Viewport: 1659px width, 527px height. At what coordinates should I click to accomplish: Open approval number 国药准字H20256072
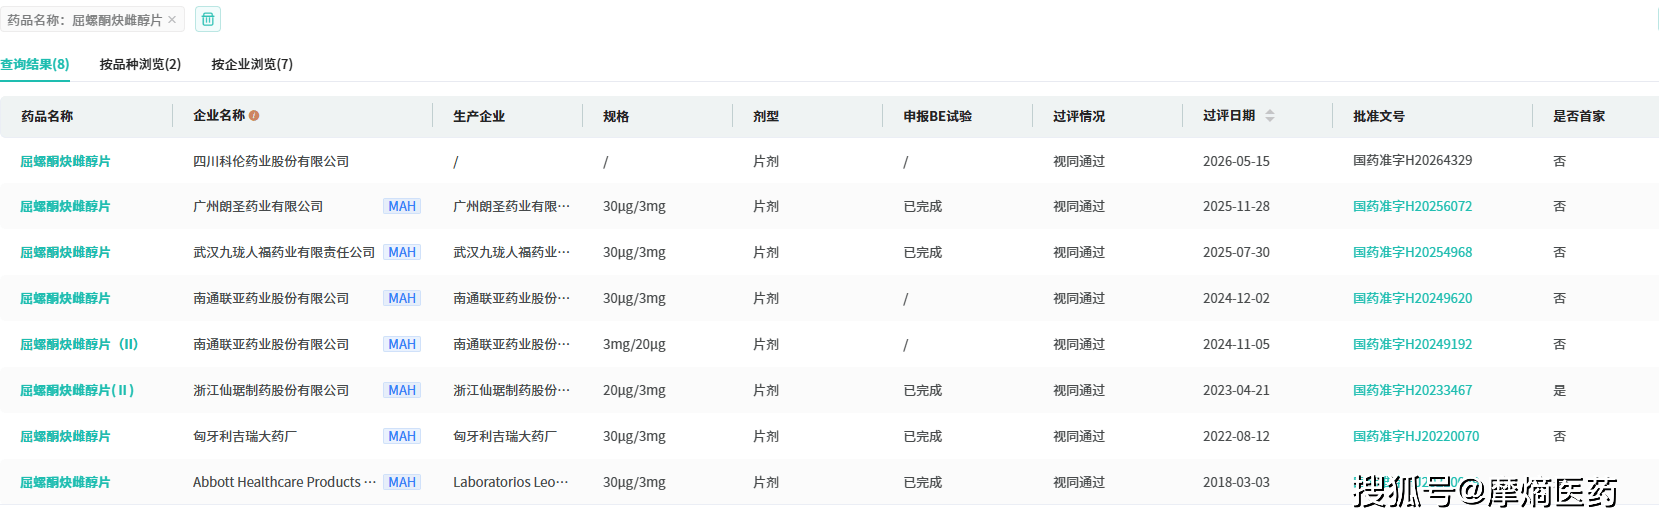coord(1412,206)
